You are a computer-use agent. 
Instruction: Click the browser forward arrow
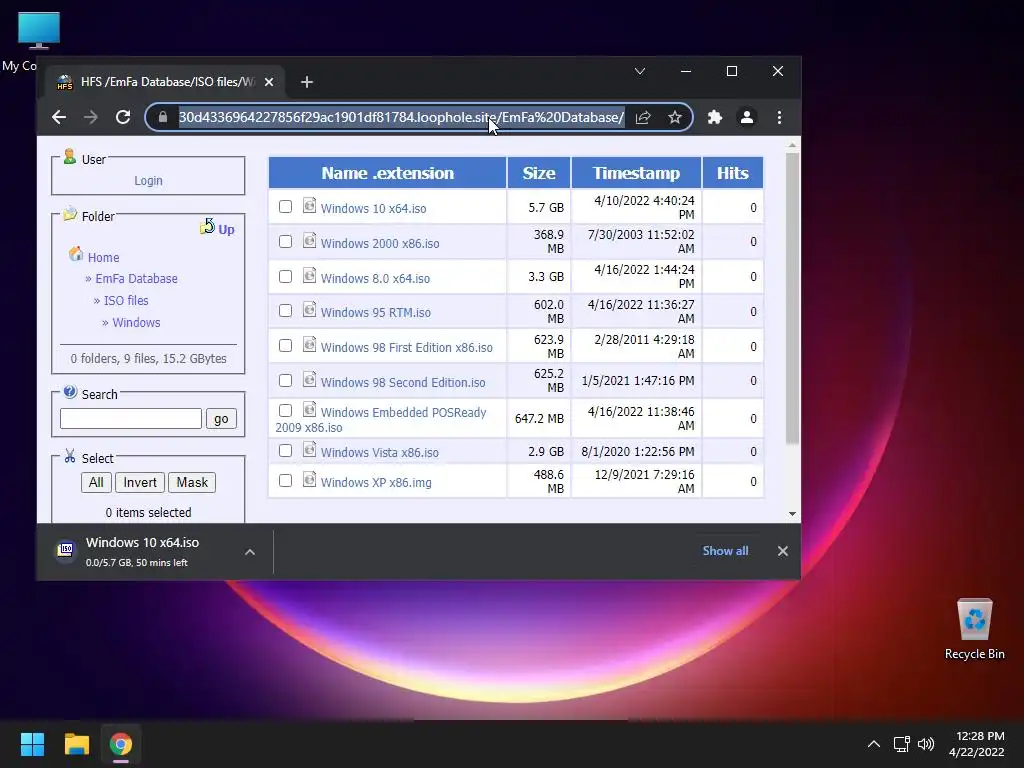pos(91,118)
